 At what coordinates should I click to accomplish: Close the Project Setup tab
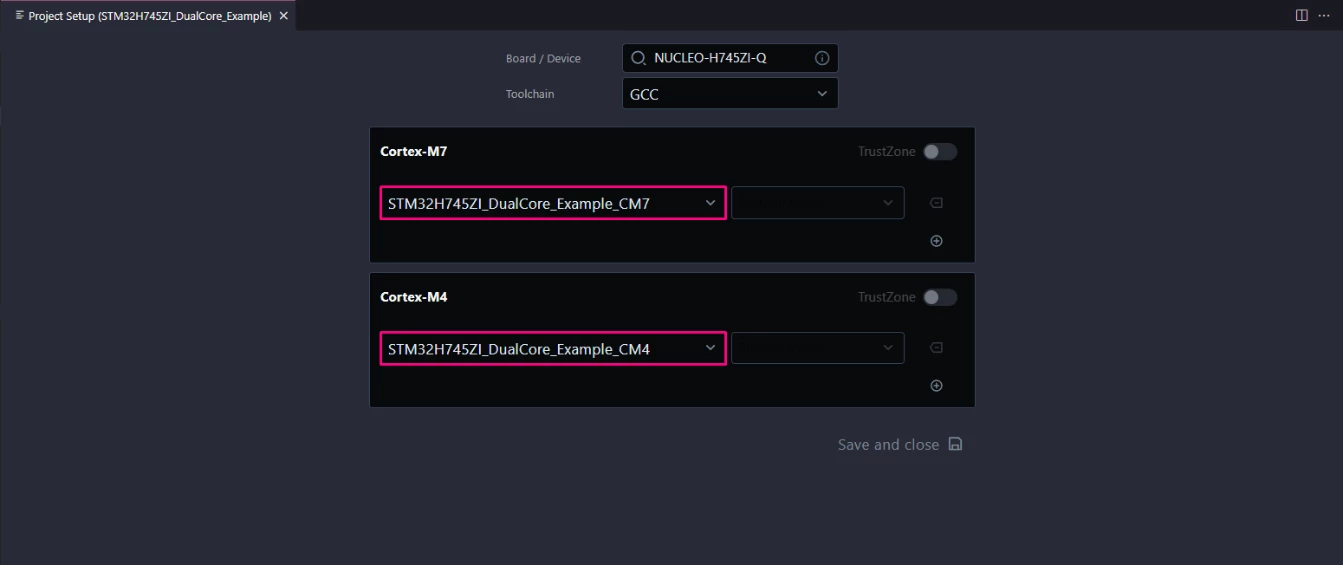284,16
